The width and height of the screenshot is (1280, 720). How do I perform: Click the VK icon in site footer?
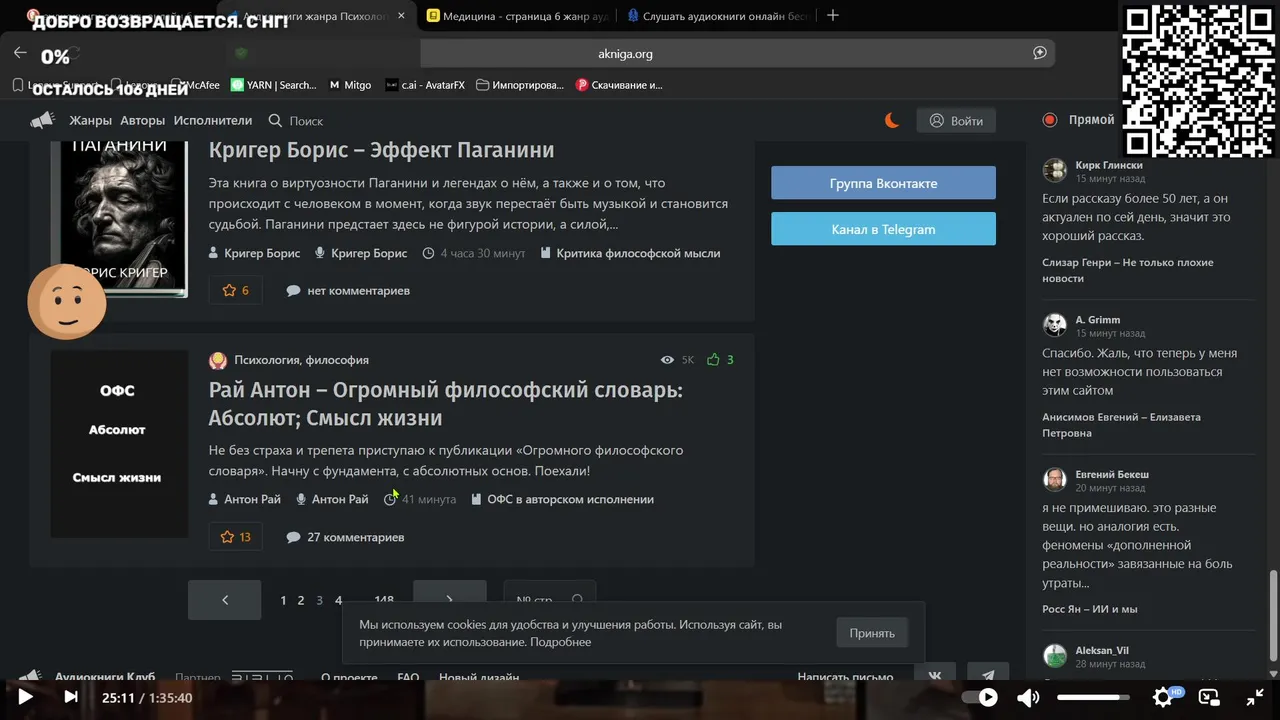click(935, 676)
